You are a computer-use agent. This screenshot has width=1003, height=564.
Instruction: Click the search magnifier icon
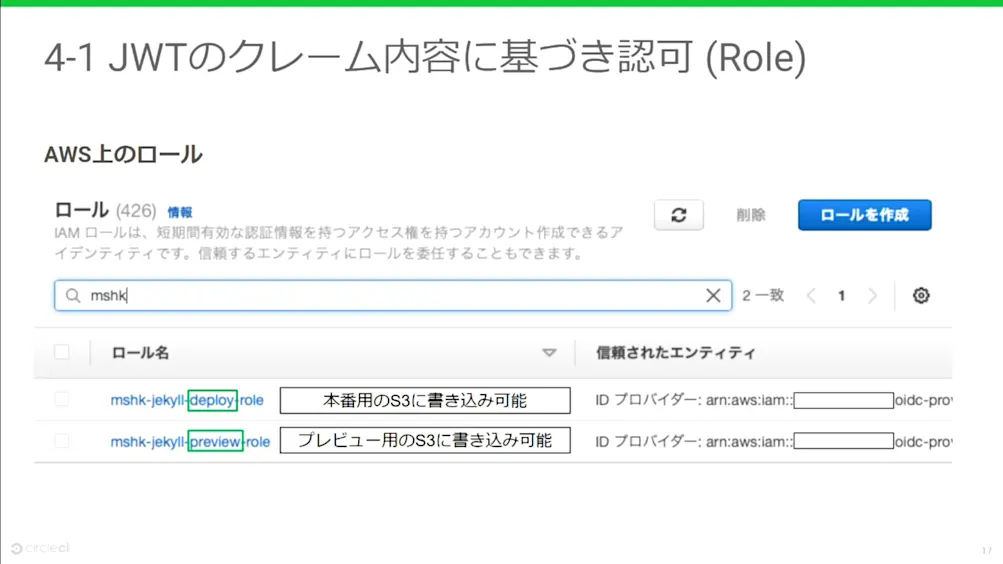tap(73, 295)
